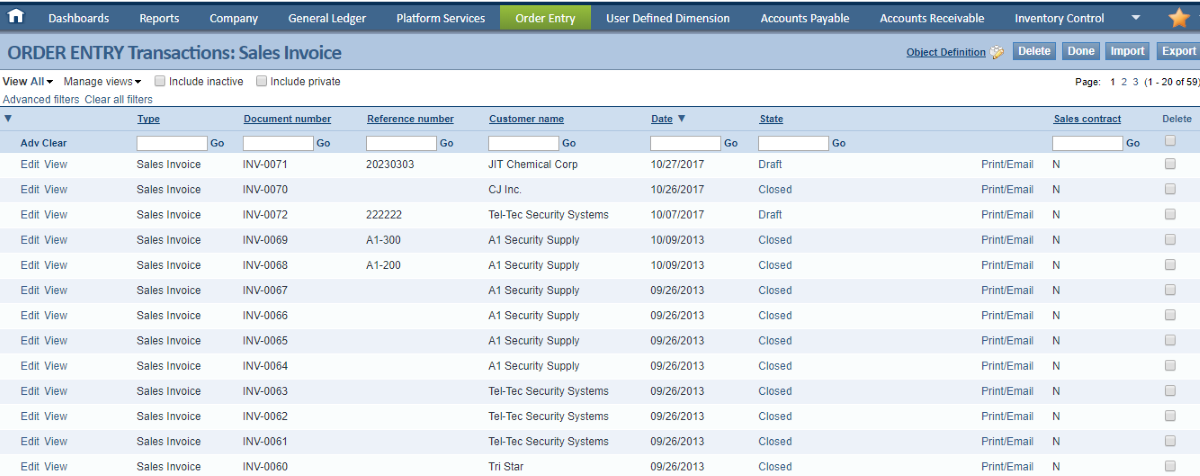Click the Export button
The image size is (1200, 476).
(1178, 51)
